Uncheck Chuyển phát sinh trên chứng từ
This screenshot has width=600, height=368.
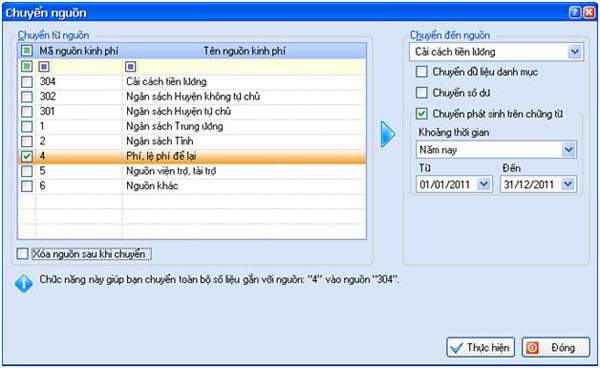(422, 114)
